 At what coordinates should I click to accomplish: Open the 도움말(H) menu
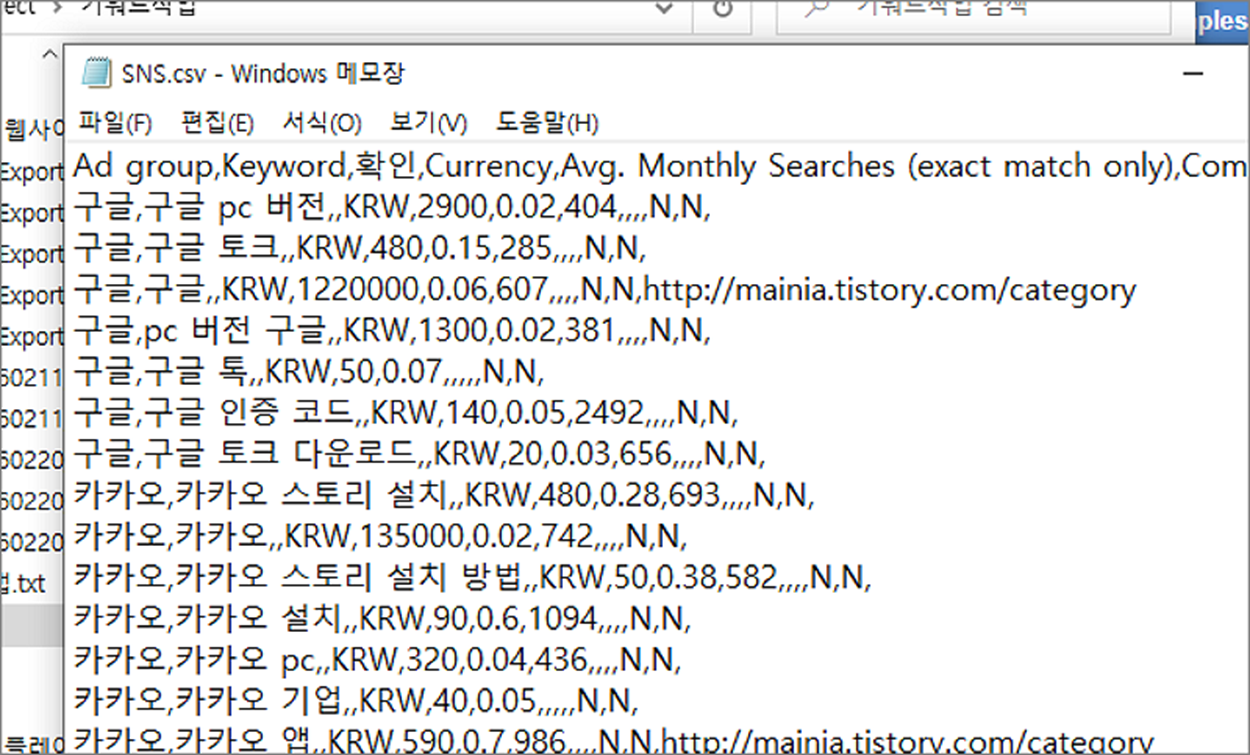click(x=547, y=123)
